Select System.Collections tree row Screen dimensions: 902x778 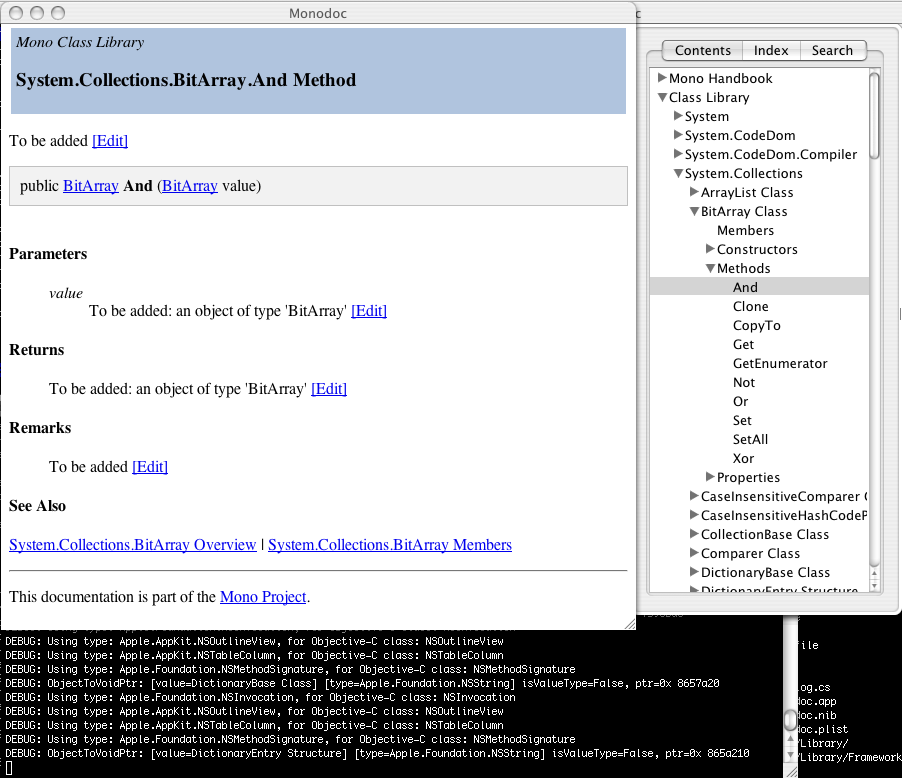[759, 173]
